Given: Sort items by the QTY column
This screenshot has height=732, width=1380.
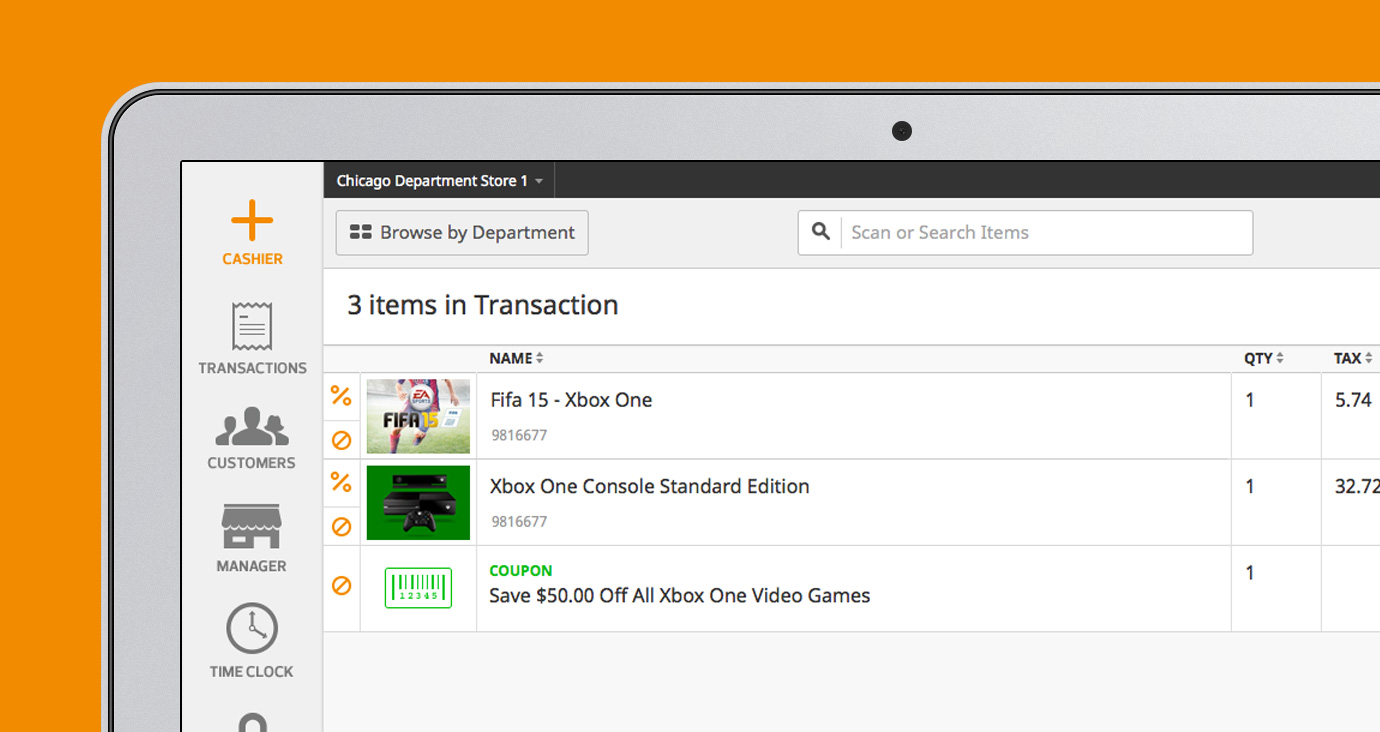Looking at the screenshot, I should point(1263,358).
